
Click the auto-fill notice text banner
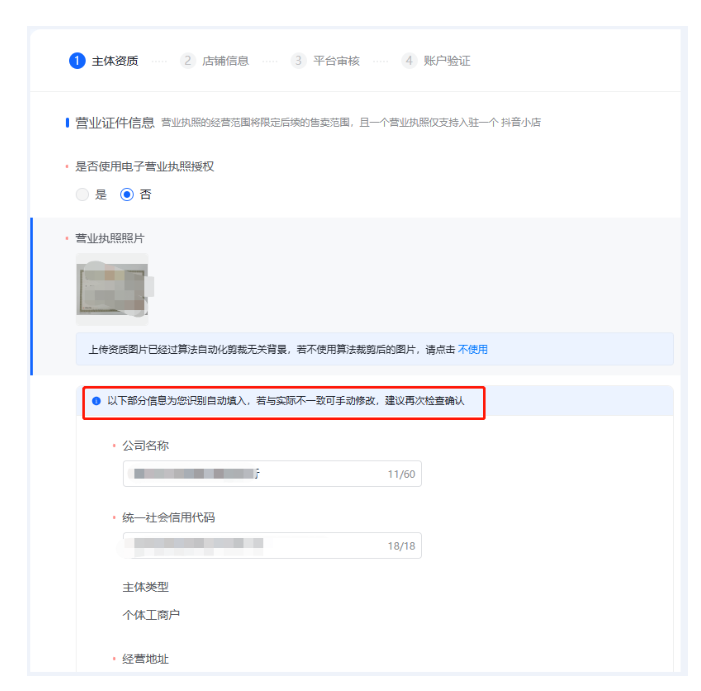click(x=286, y=401)
